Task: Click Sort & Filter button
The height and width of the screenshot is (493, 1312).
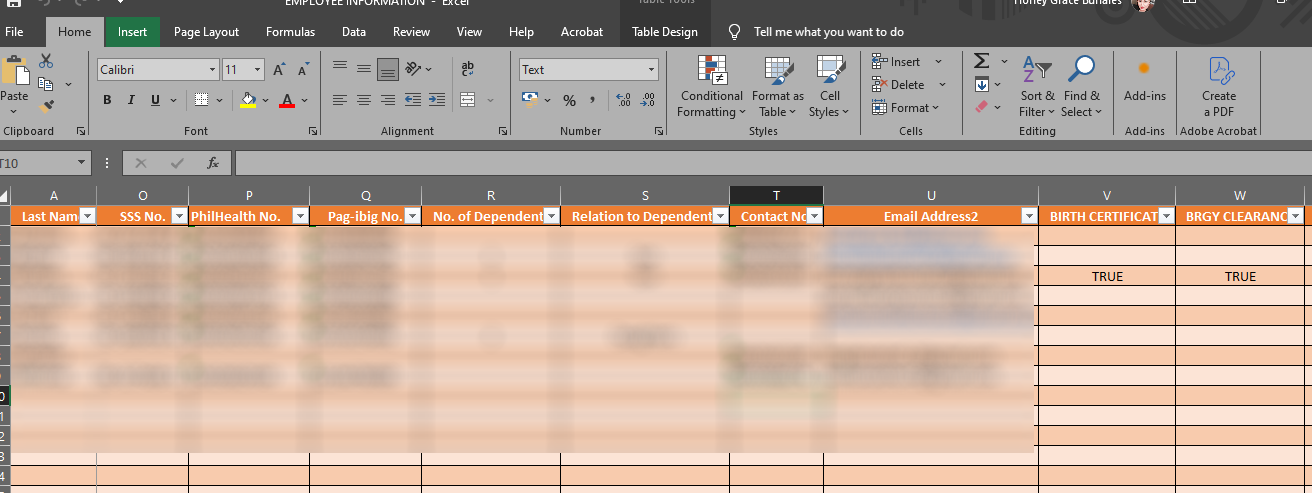Action: (1037, 87)
